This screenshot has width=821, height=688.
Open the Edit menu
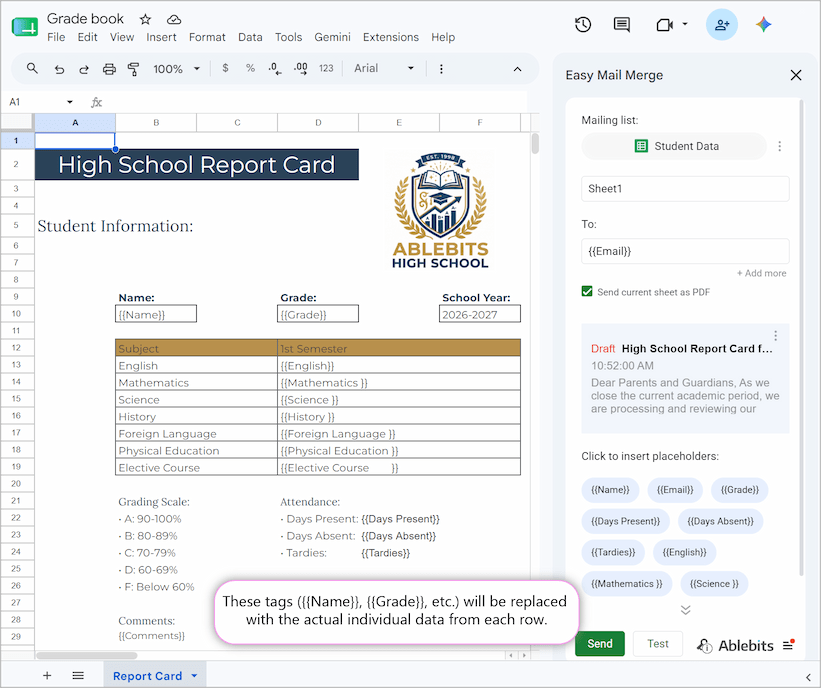click(87, 37)
